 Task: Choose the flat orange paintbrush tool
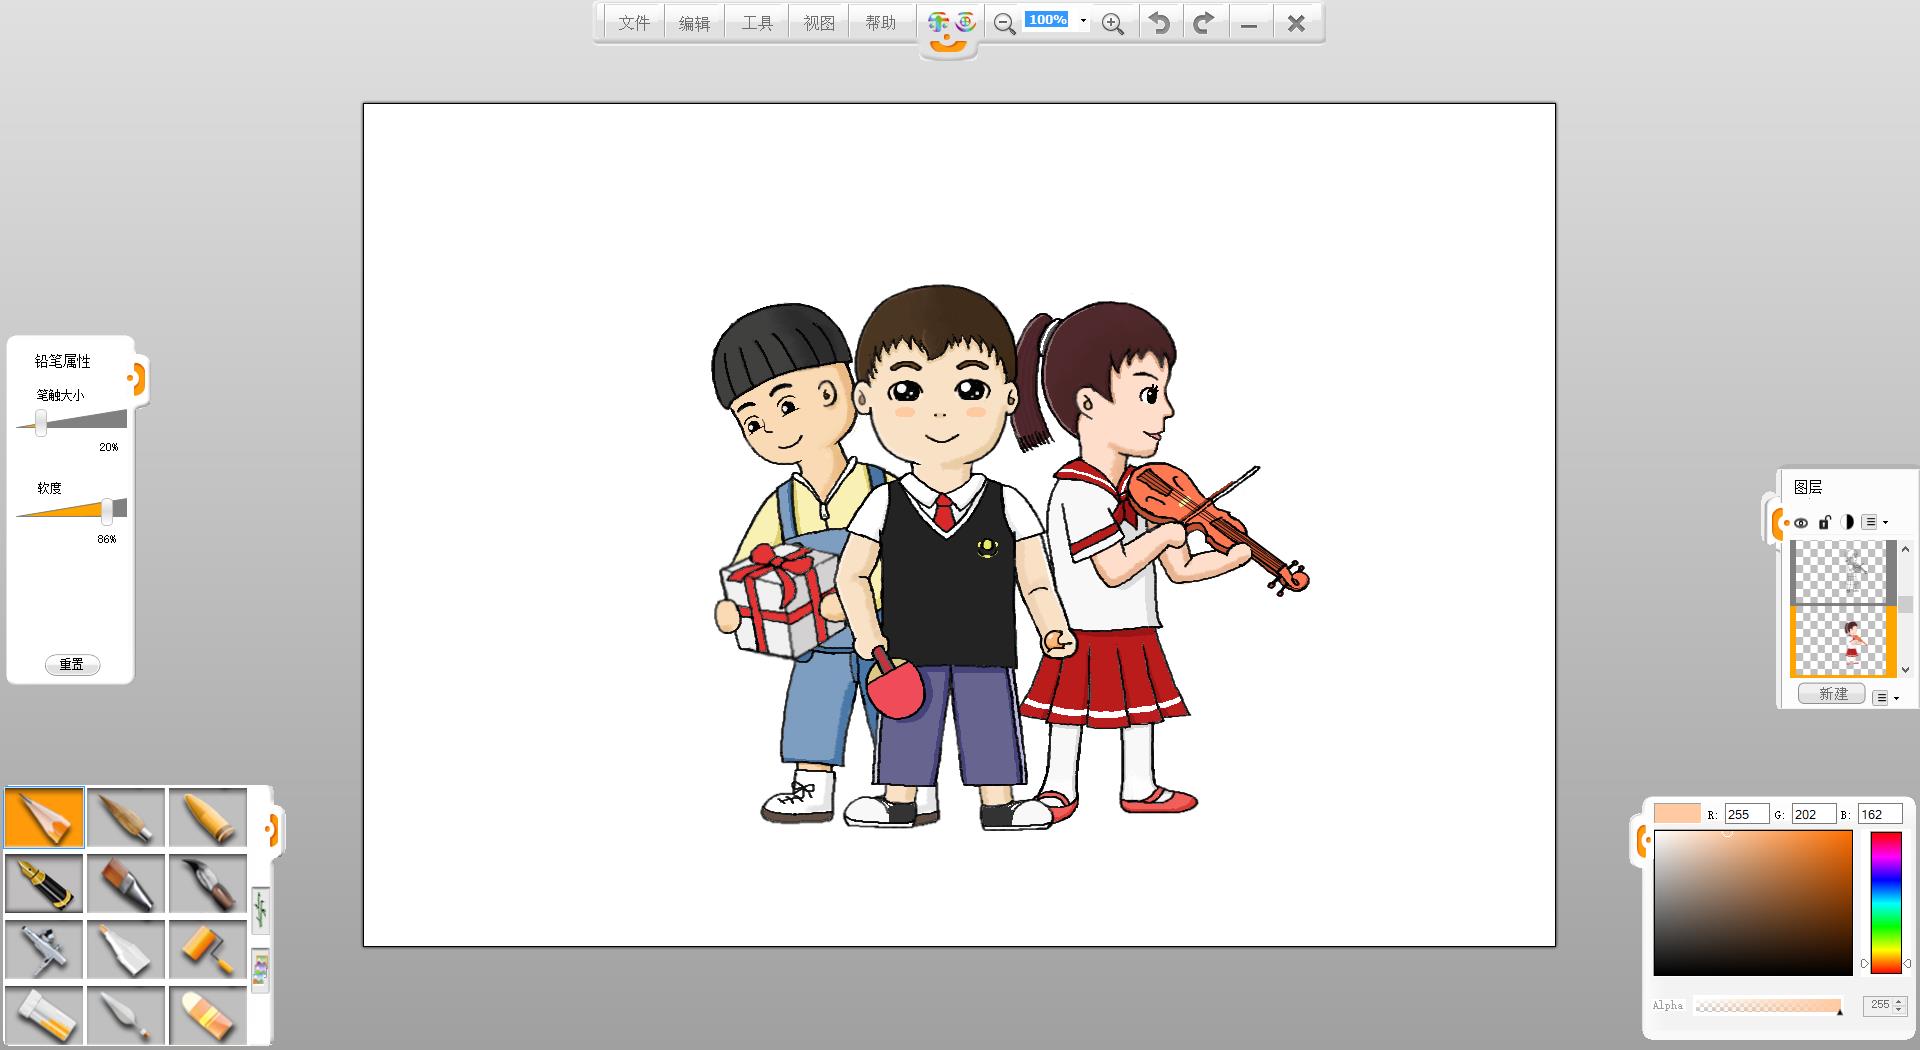coord(126,883)
